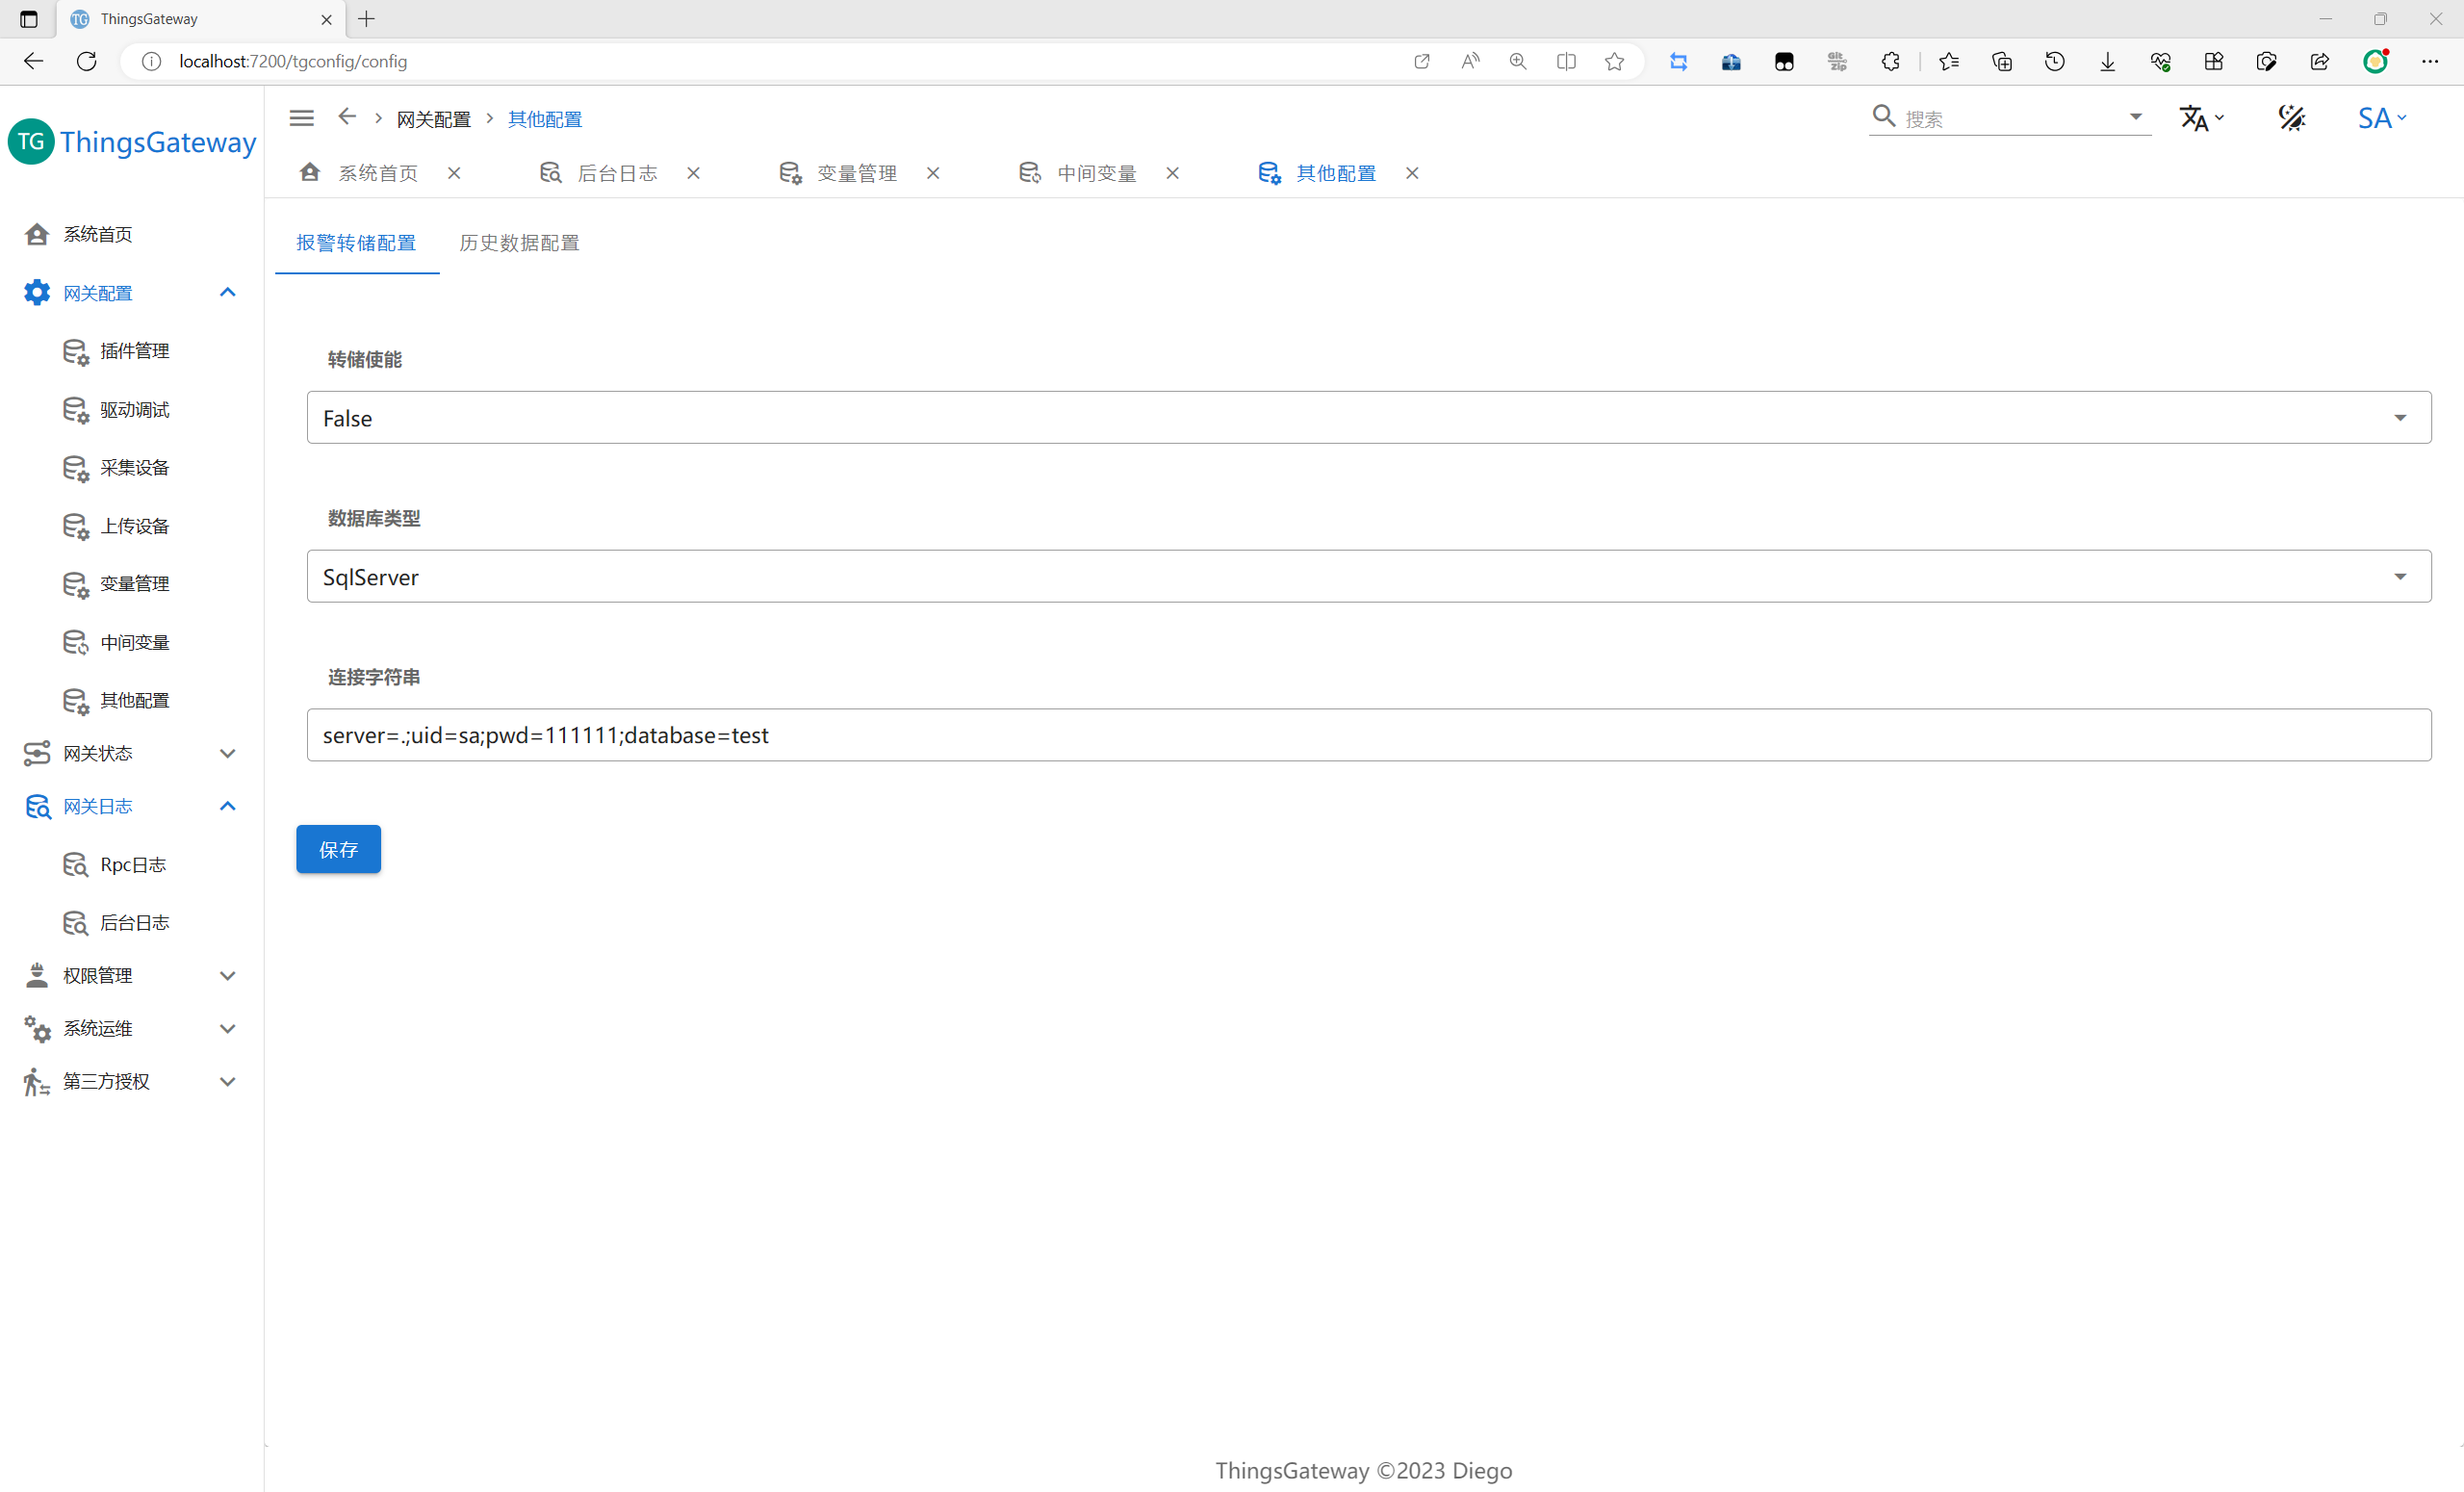
Task: Click the 连接字符串 input field
Action: (x=1368, y=735)
